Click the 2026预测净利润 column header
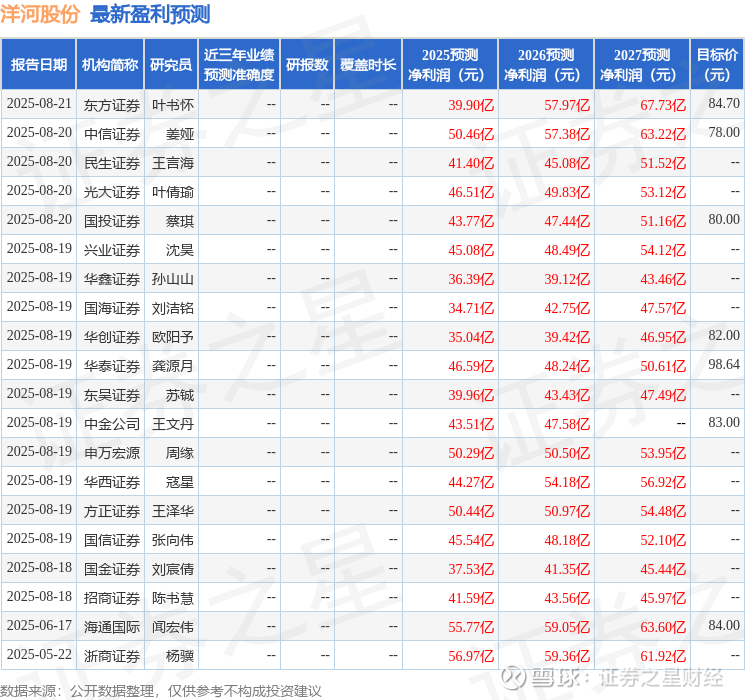Image resolution: width=745 pixels, height=700 pixels. pos(546,65)
